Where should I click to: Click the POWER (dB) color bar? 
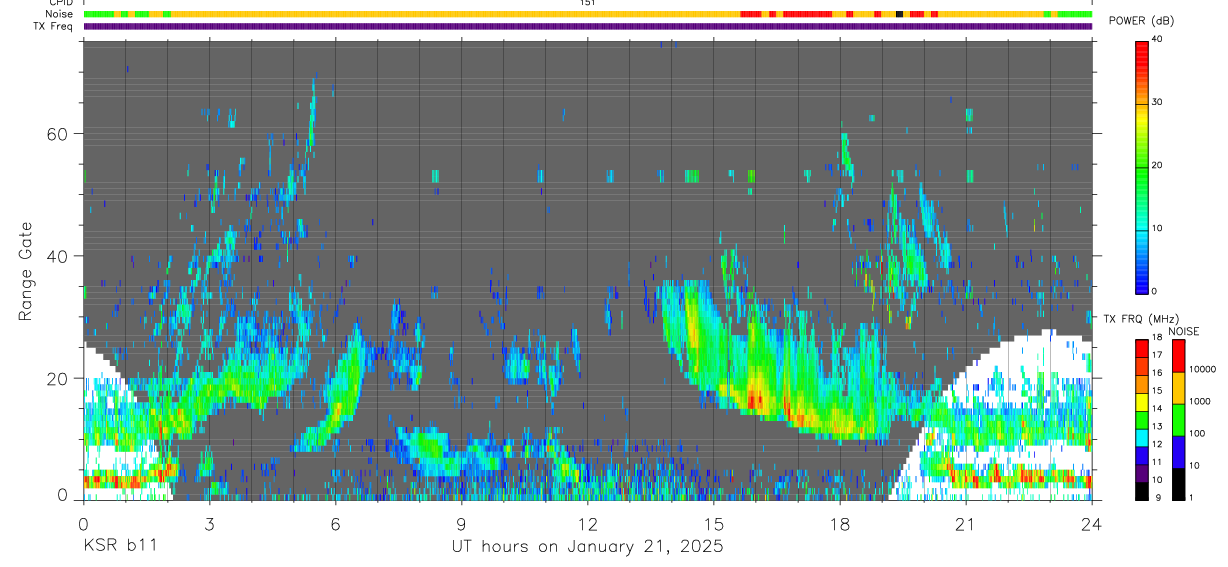[x=1142, y=165]
